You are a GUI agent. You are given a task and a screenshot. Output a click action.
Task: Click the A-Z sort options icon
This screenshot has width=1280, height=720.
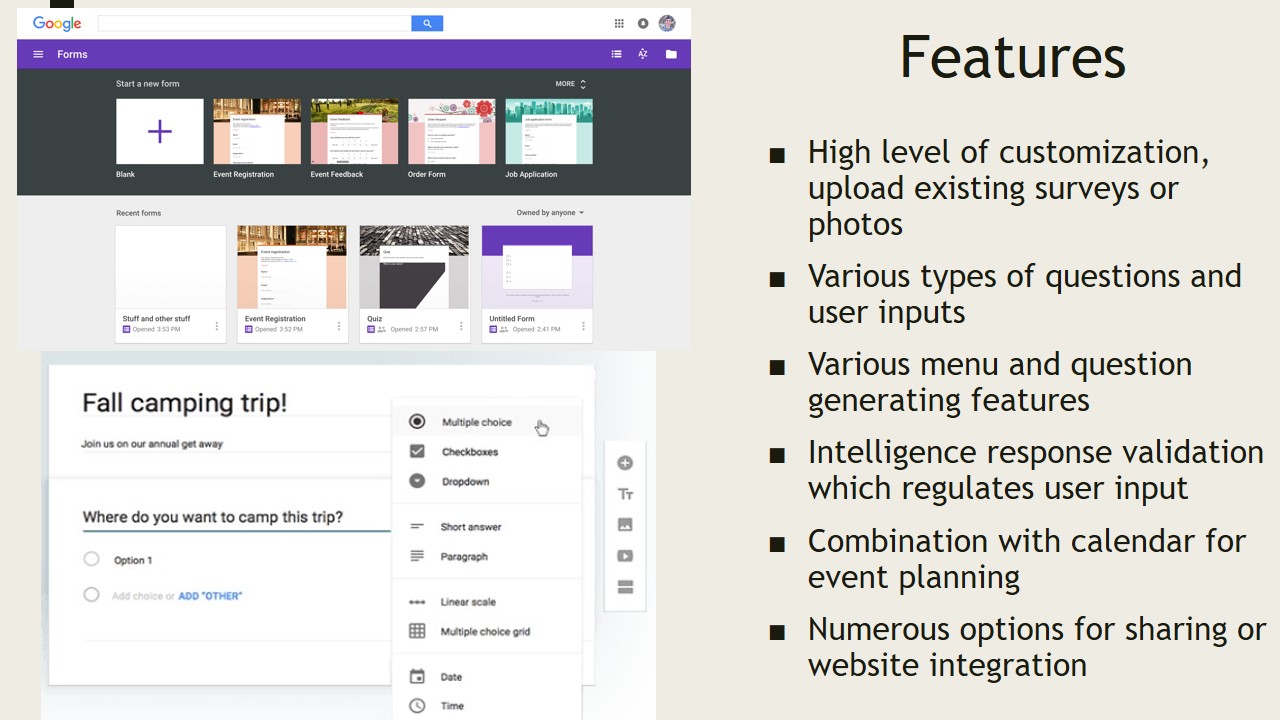pos(643,54)
